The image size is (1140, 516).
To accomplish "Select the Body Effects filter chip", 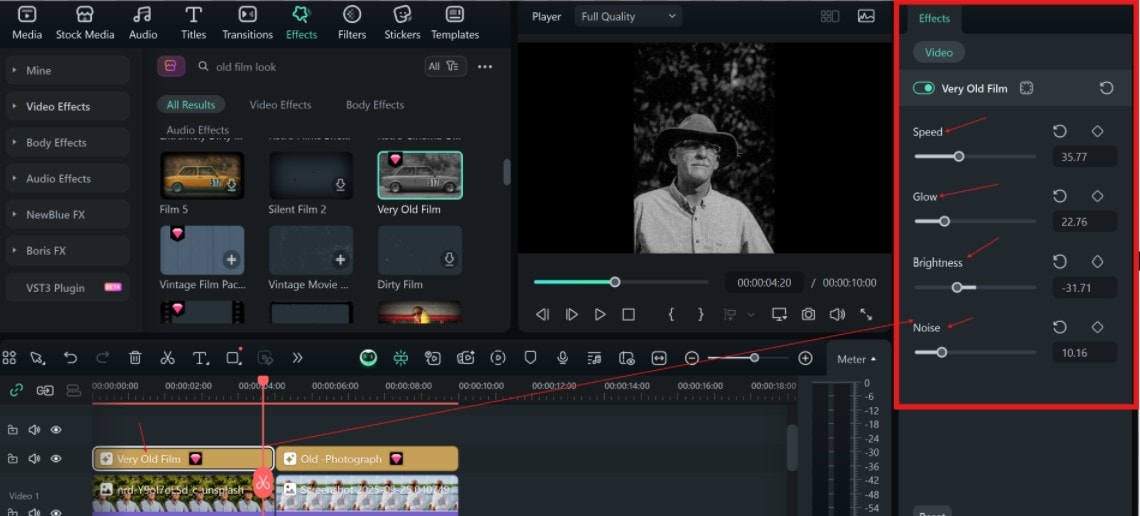I will (x=374, y=105).
